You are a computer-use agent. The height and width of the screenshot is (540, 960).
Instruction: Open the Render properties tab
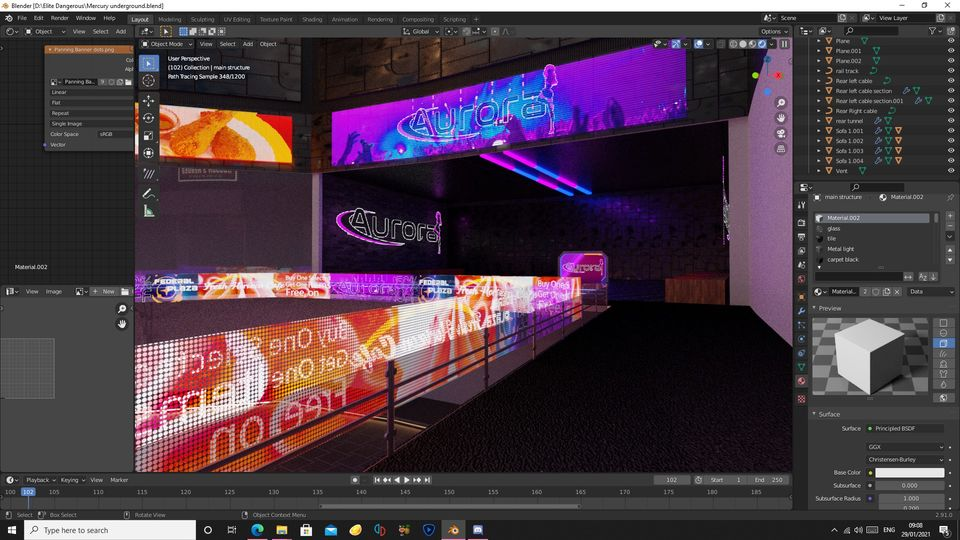801,223
